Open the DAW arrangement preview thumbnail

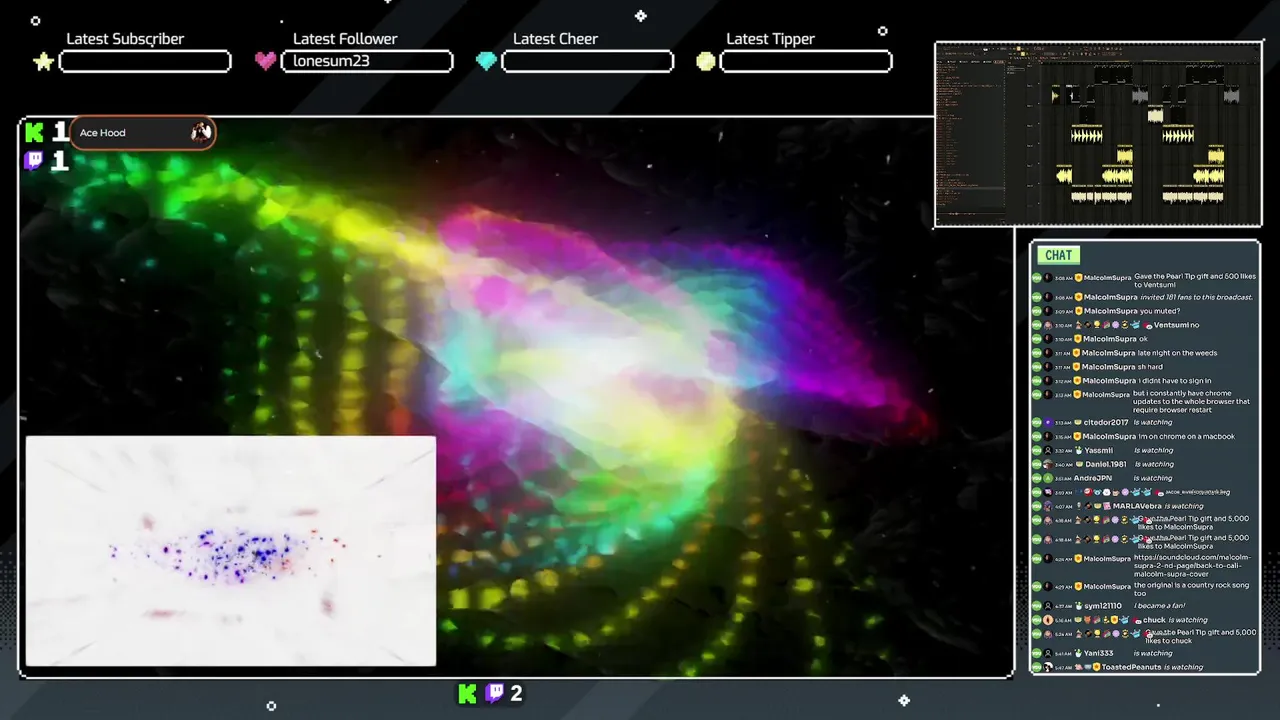coord(1098,135)
